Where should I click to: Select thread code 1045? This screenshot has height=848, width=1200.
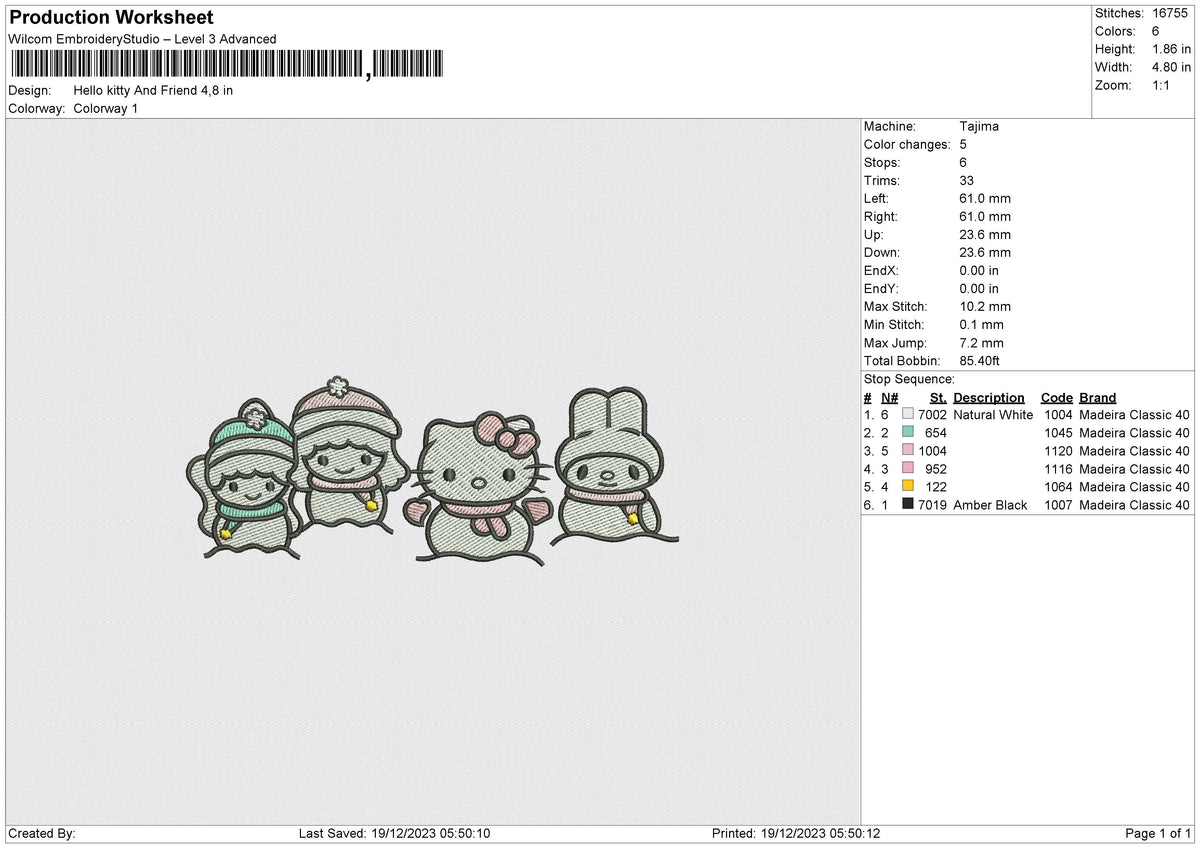1059,433
